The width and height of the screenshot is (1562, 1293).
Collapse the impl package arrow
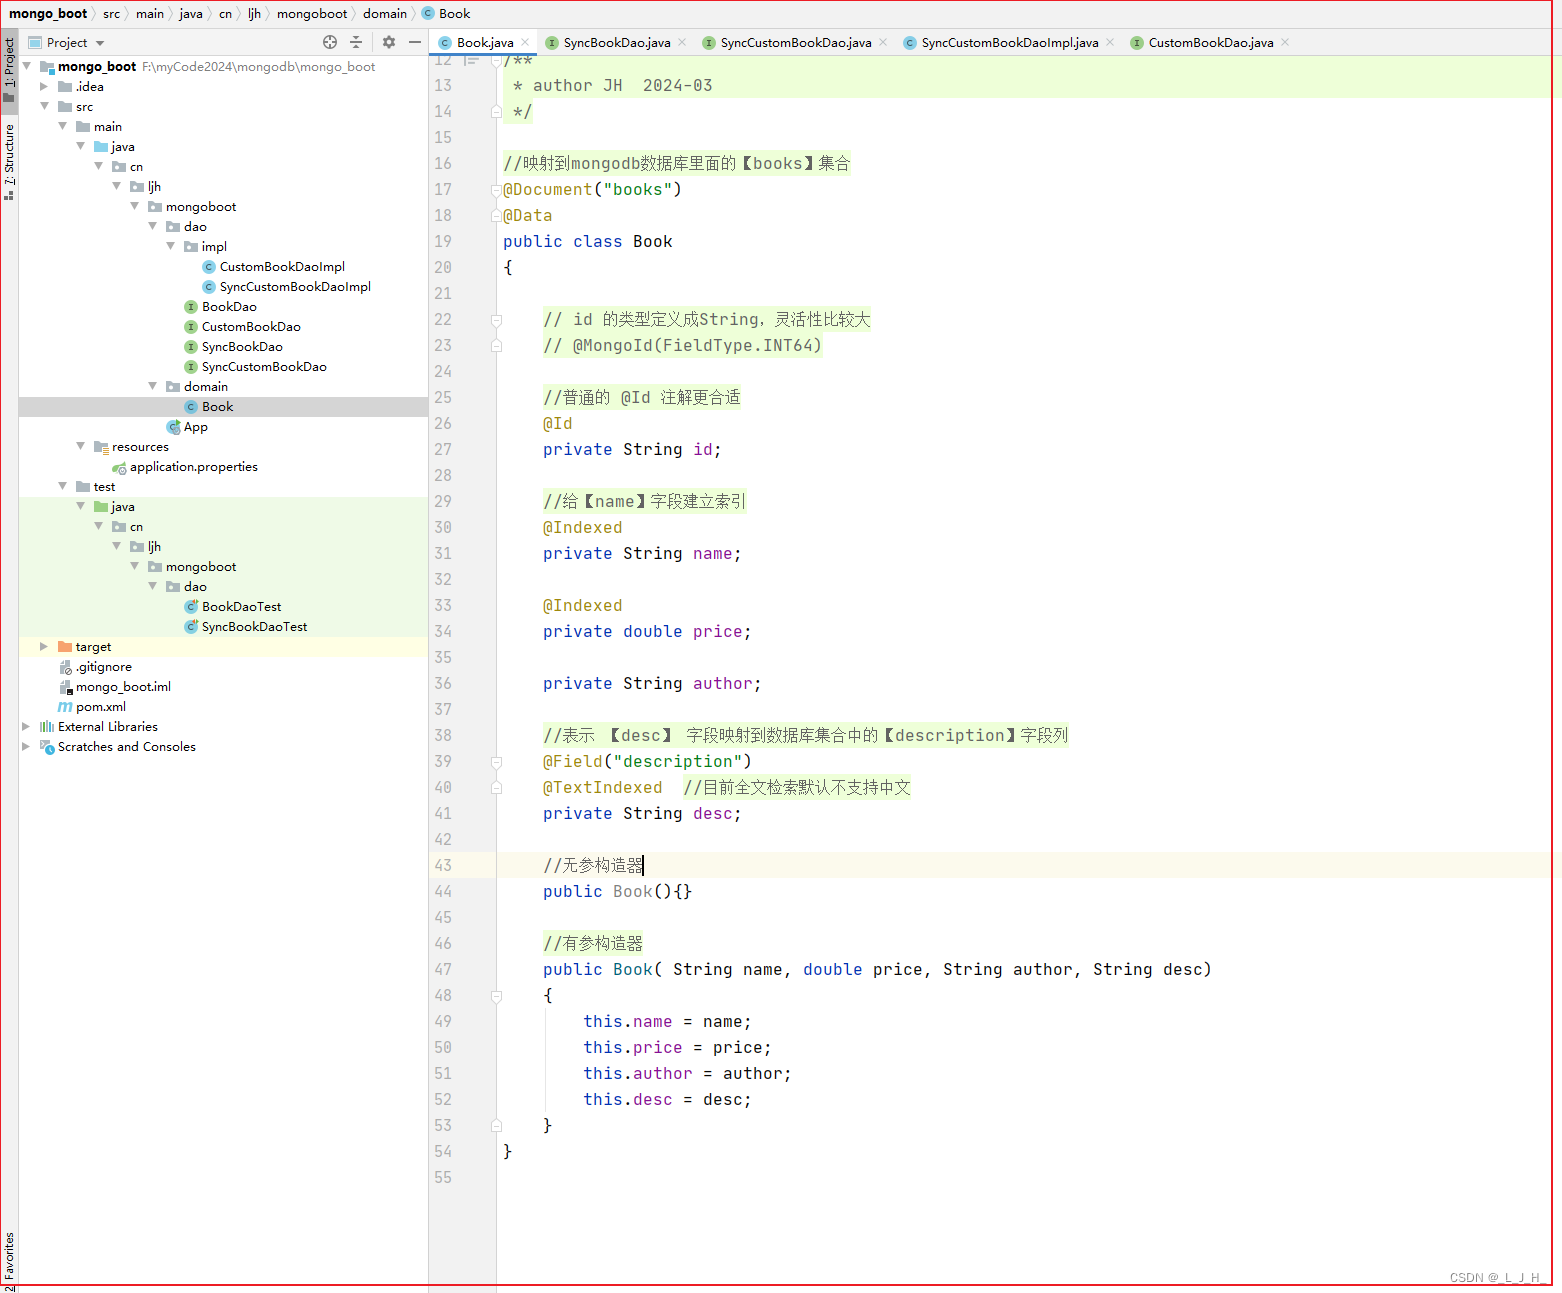click(x=170, y=246)
